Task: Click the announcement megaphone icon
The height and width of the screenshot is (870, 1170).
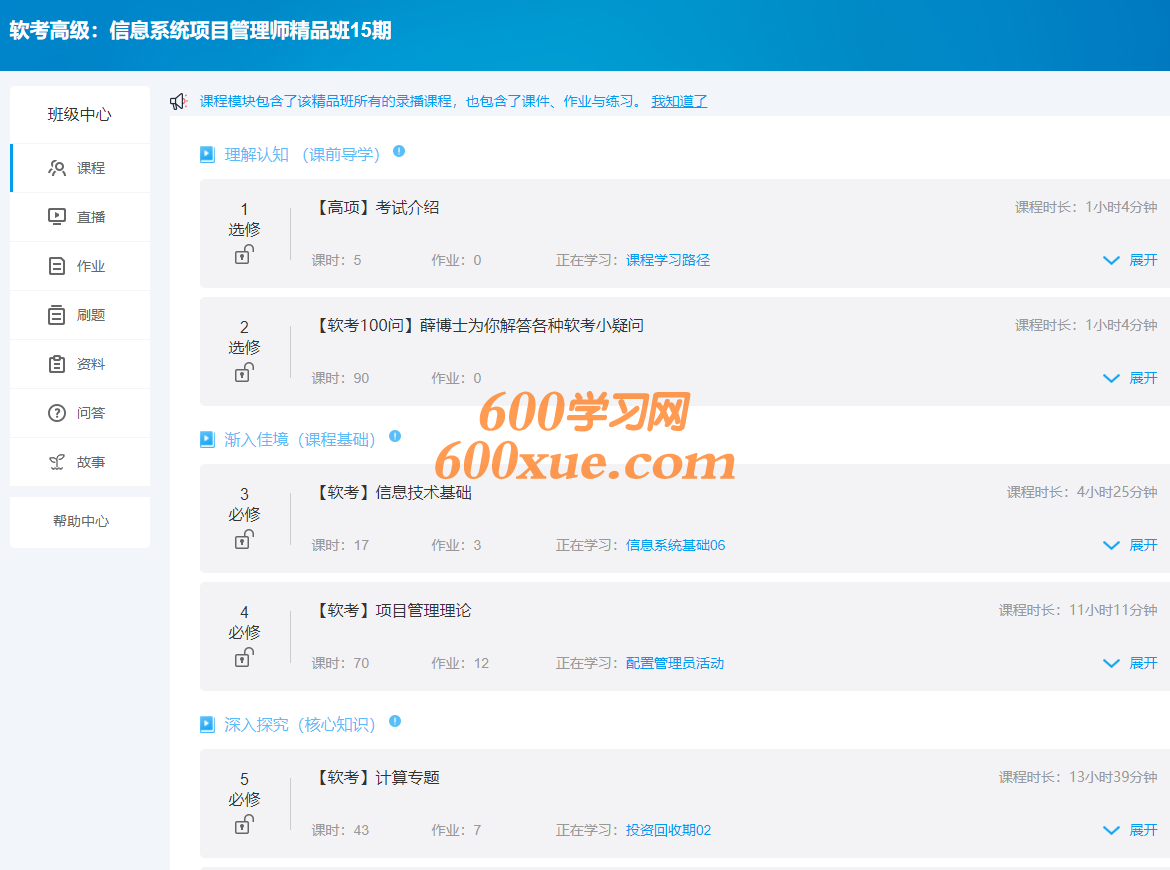Action: pos(178,101)
